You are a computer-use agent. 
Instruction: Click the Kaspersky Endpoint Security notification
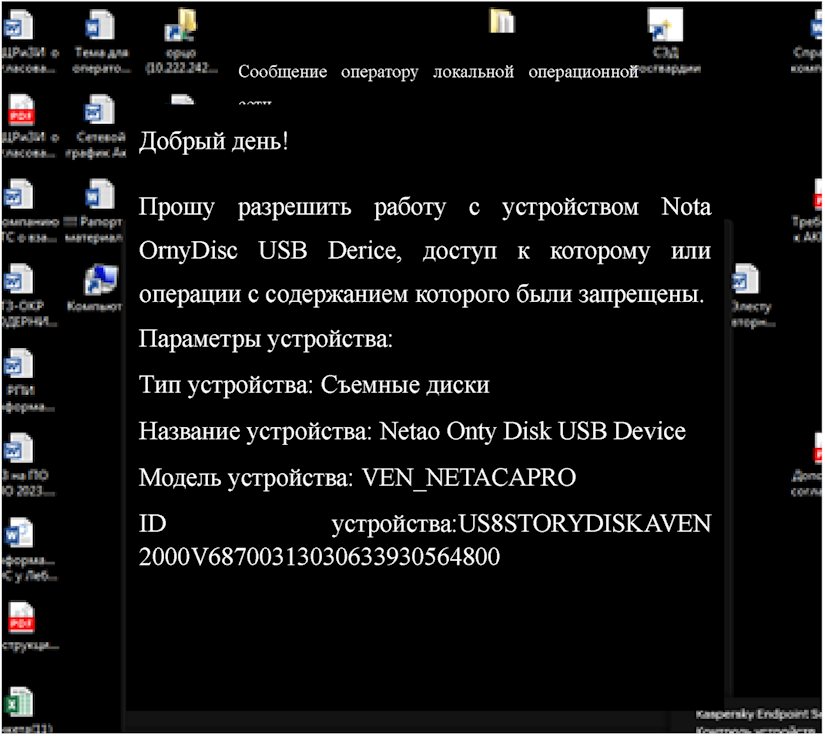758,720
